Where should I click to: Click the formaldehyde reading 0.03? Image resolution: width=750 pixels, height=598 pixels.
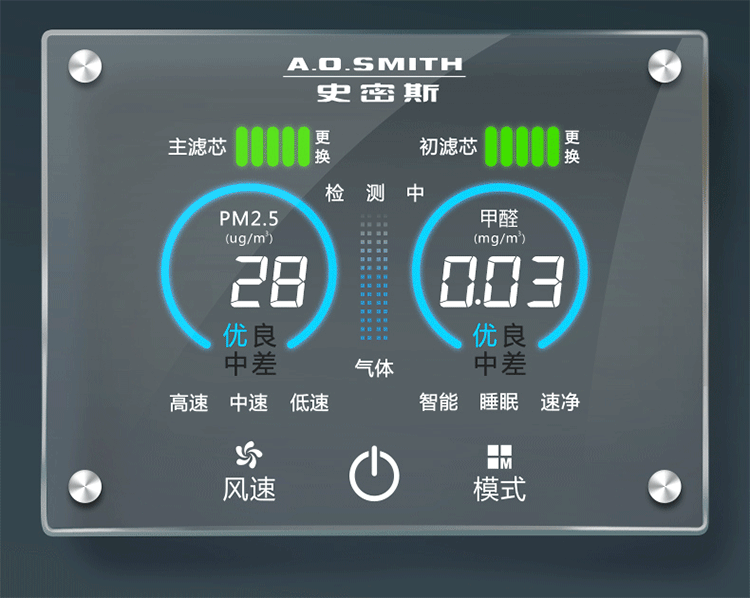tap(502, 281)
